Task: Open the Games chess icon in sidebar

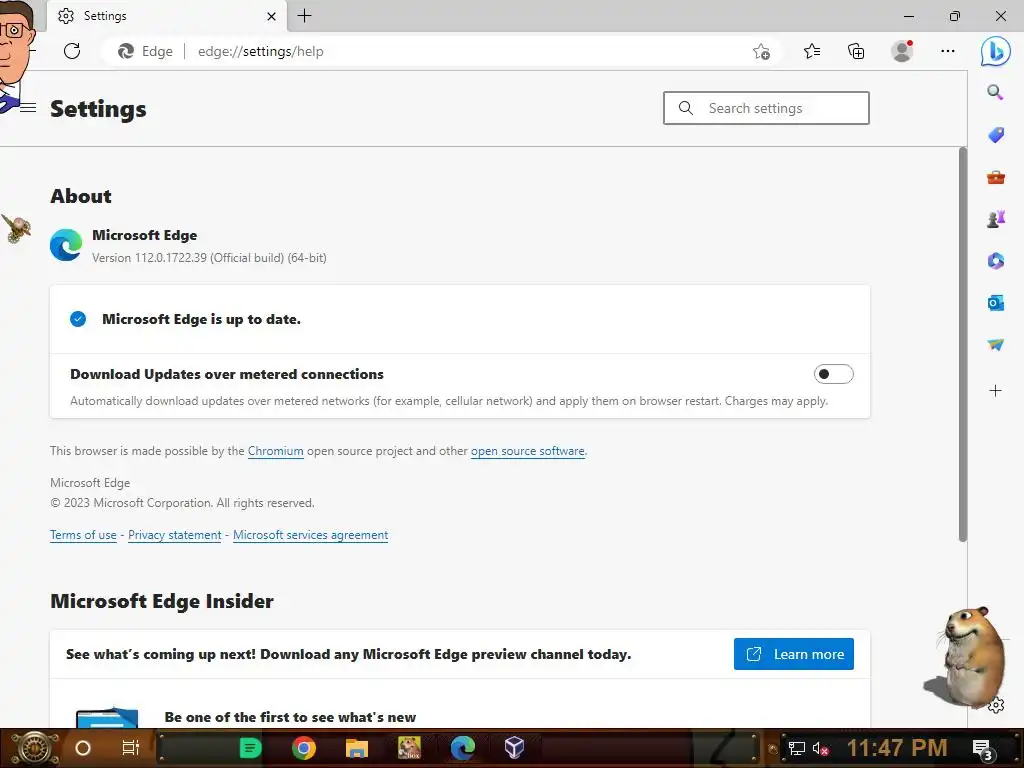Action: [x=995, y=219]
